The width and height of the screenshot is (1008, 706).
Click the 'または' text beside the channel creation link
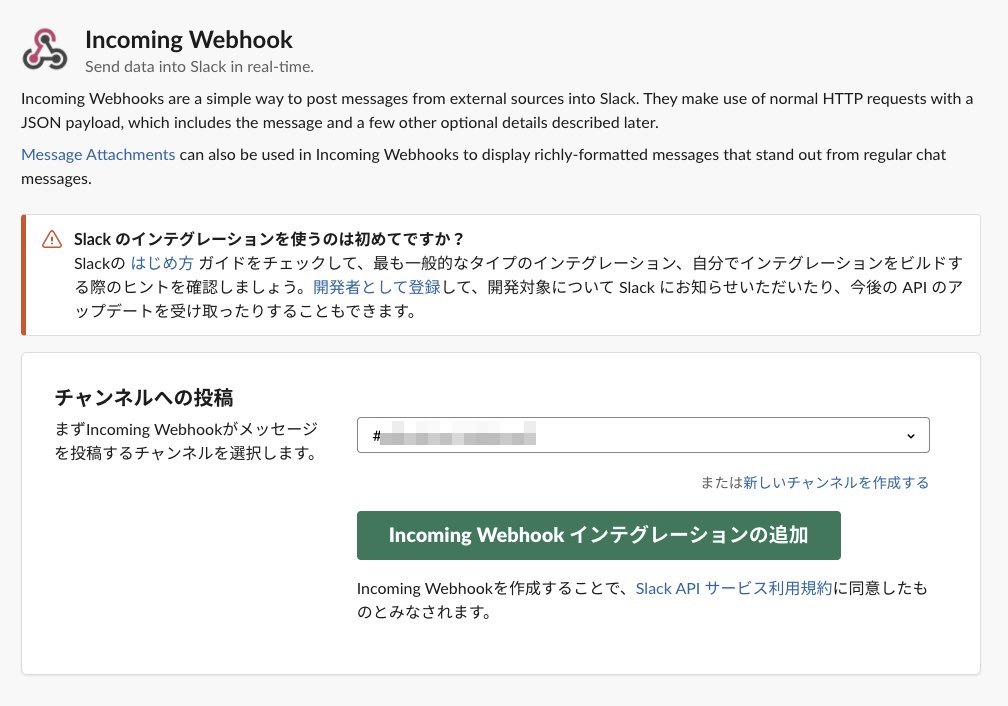point(721,482)
